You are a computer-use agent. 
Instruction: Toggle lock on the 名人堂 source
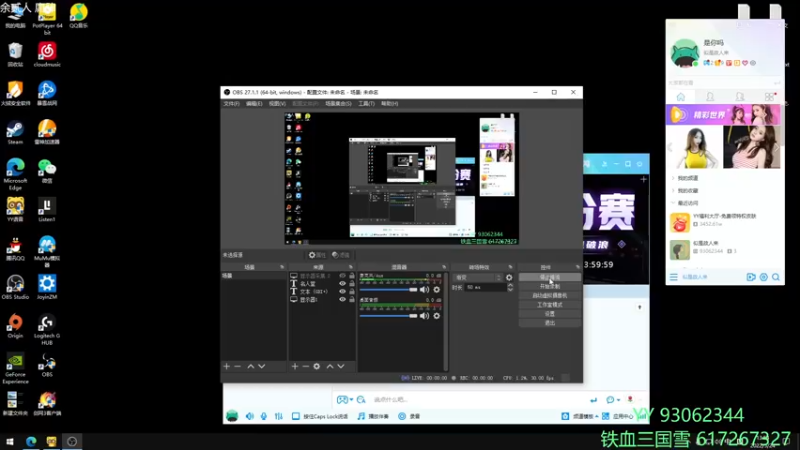pos(352,284)
